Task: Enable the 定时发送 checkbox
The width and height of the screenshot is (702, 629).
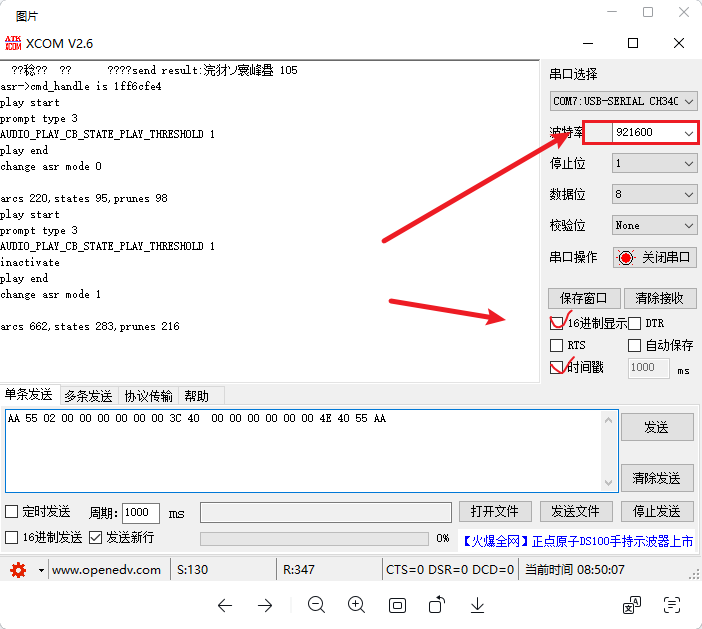Action: 12,511
